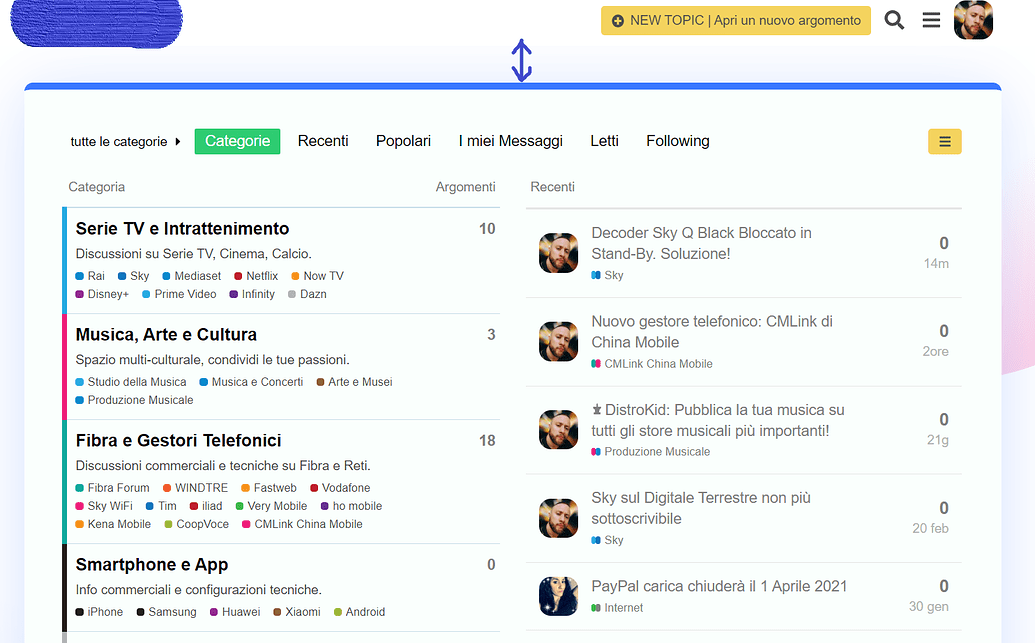Click the user profile avatar in header
Screen dimensions: 1035x643
[973, 20]
